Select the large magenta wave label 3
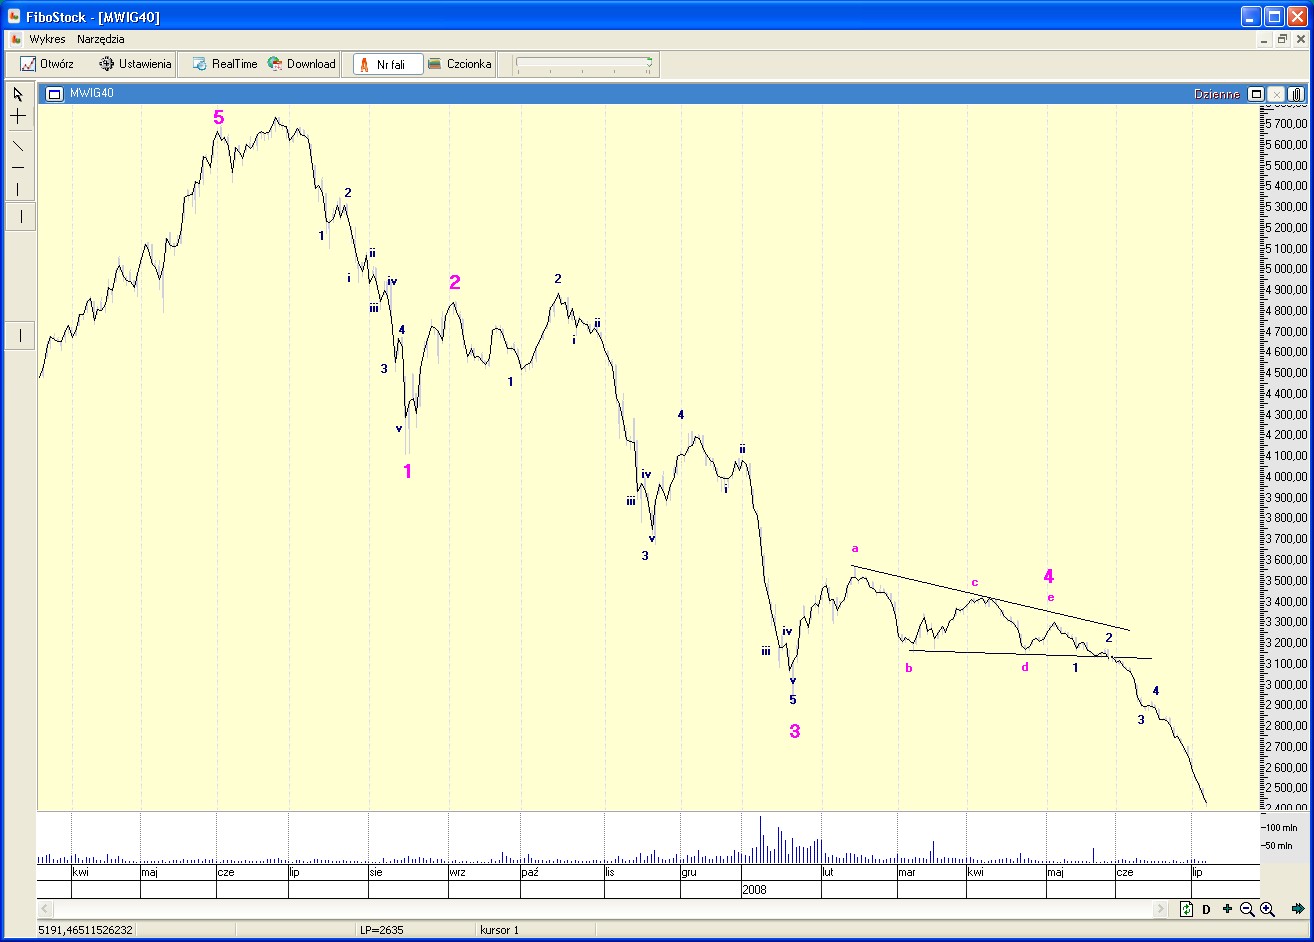Screen dimensions: 1314x942 click(795, 731)
